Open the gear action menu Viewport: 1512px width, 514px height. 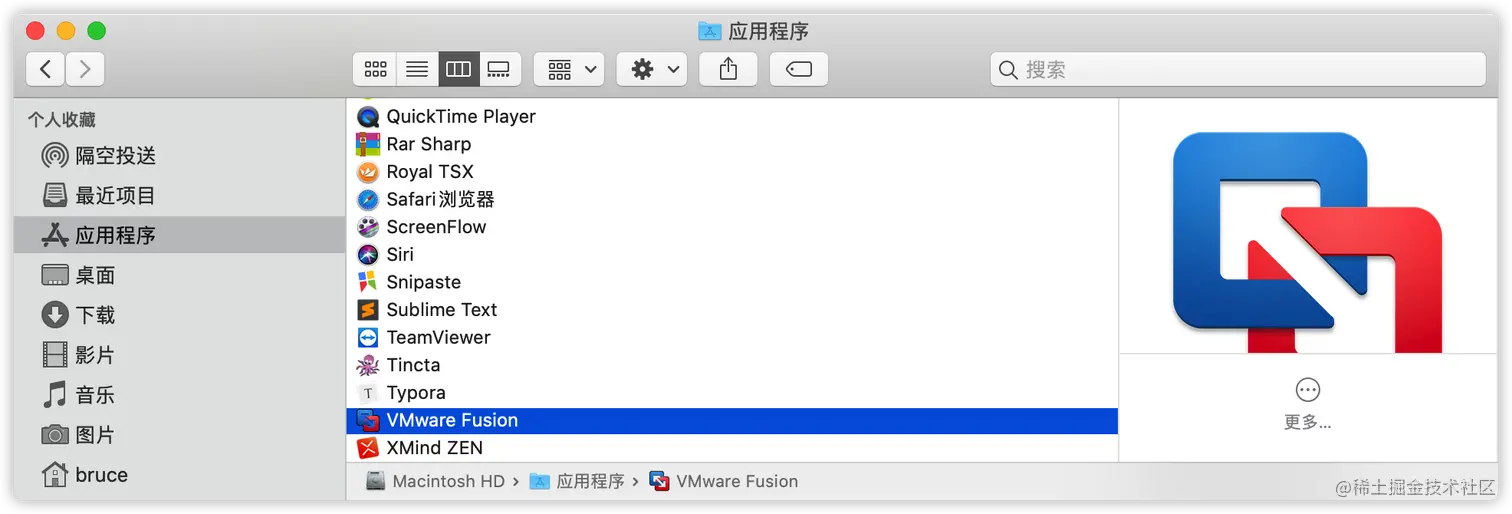point(652,69)
